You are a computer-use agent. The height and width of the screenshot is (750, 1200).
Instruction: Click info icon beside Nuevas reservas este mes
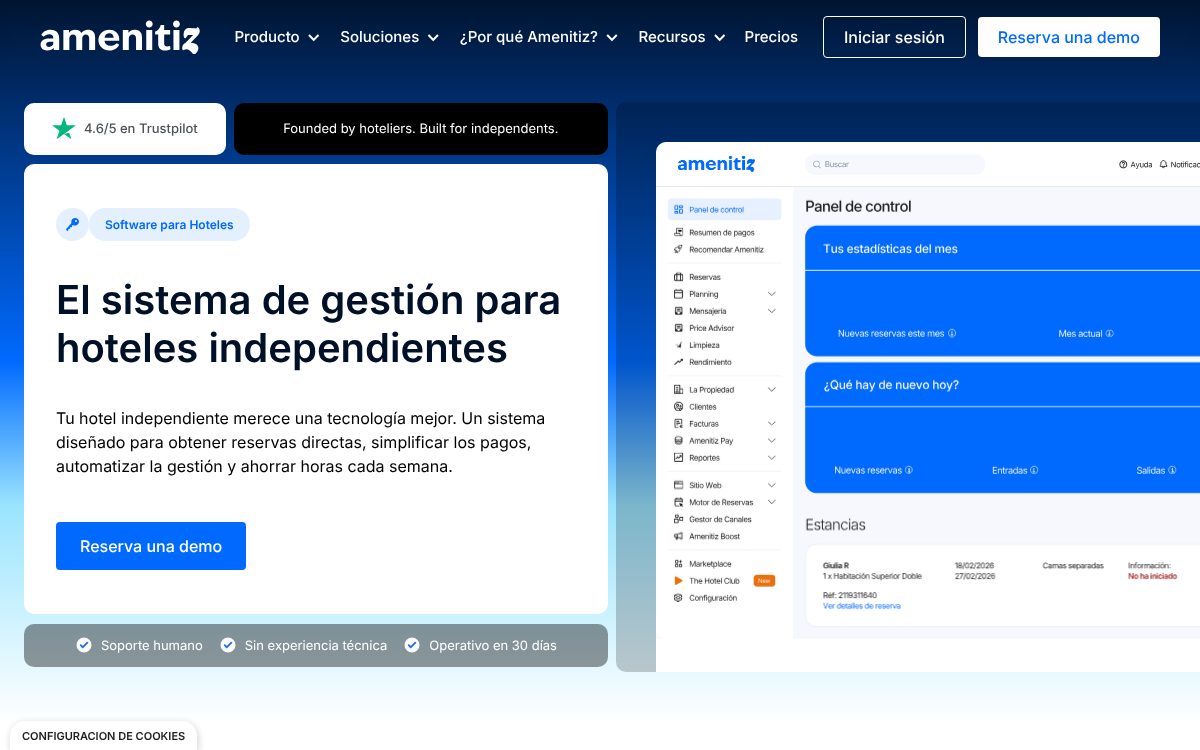[x=952, y=333]
